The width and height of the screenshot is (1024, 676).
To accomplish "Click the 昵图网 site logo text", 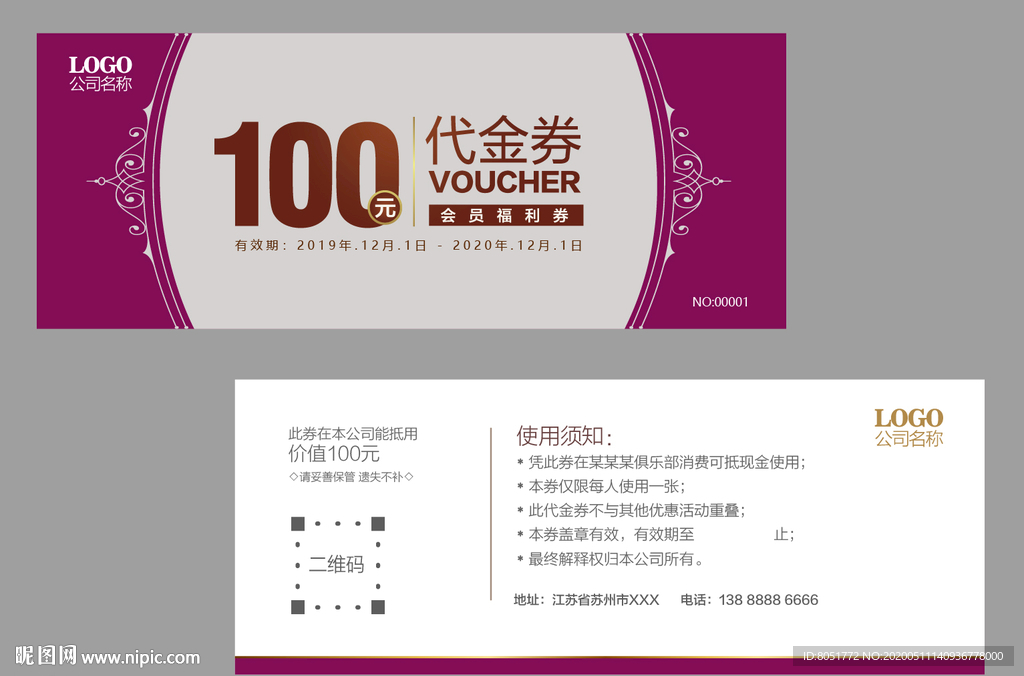I will pyautogui.click(x=46, y=655).
